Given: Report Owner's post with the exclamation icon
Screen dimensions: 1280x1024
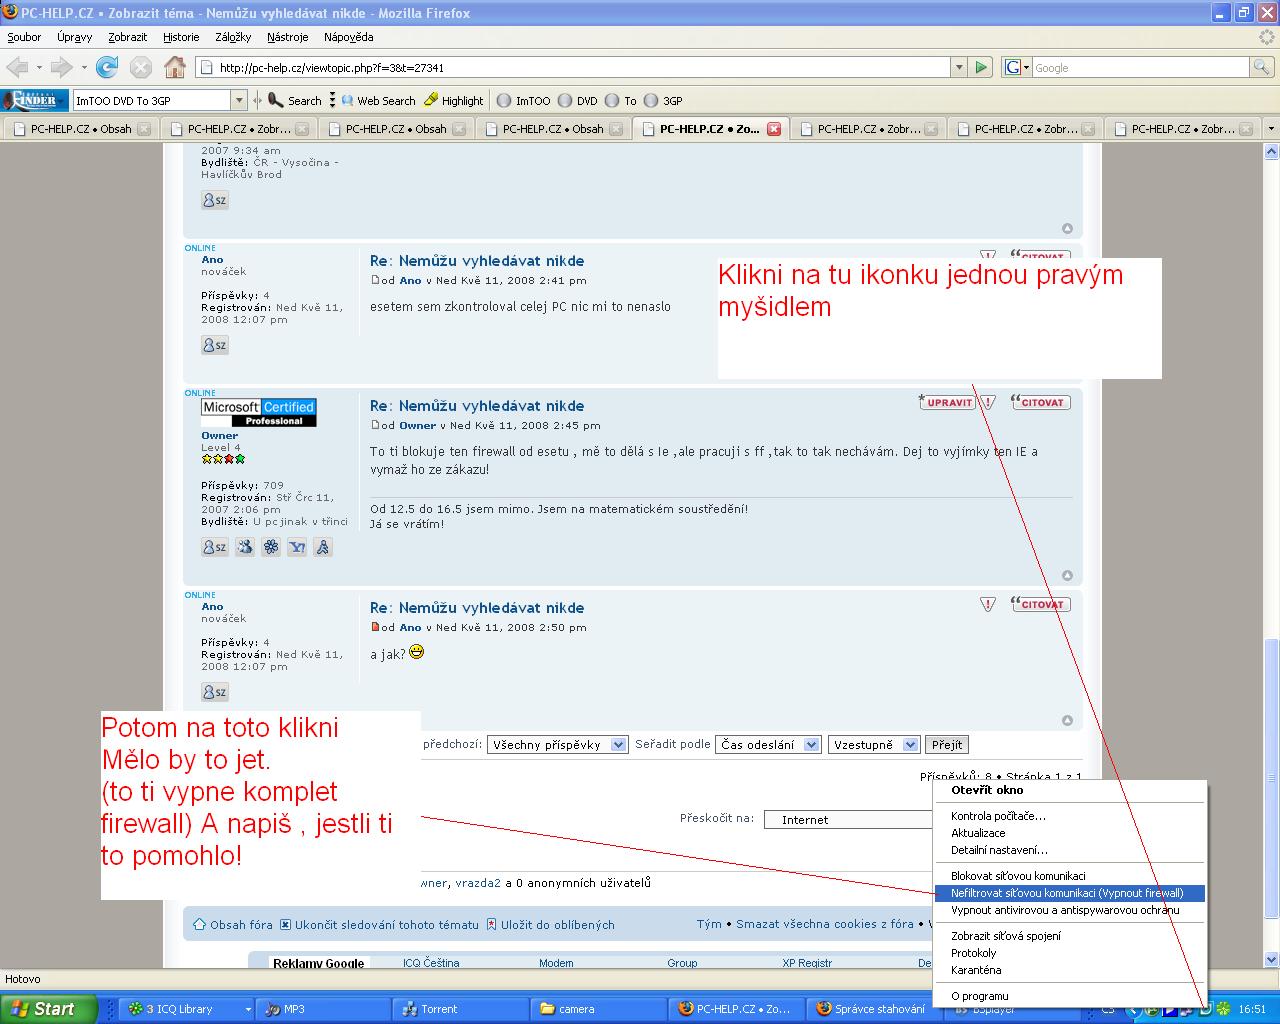Looking at the screenshot, I should pos(988,402).
